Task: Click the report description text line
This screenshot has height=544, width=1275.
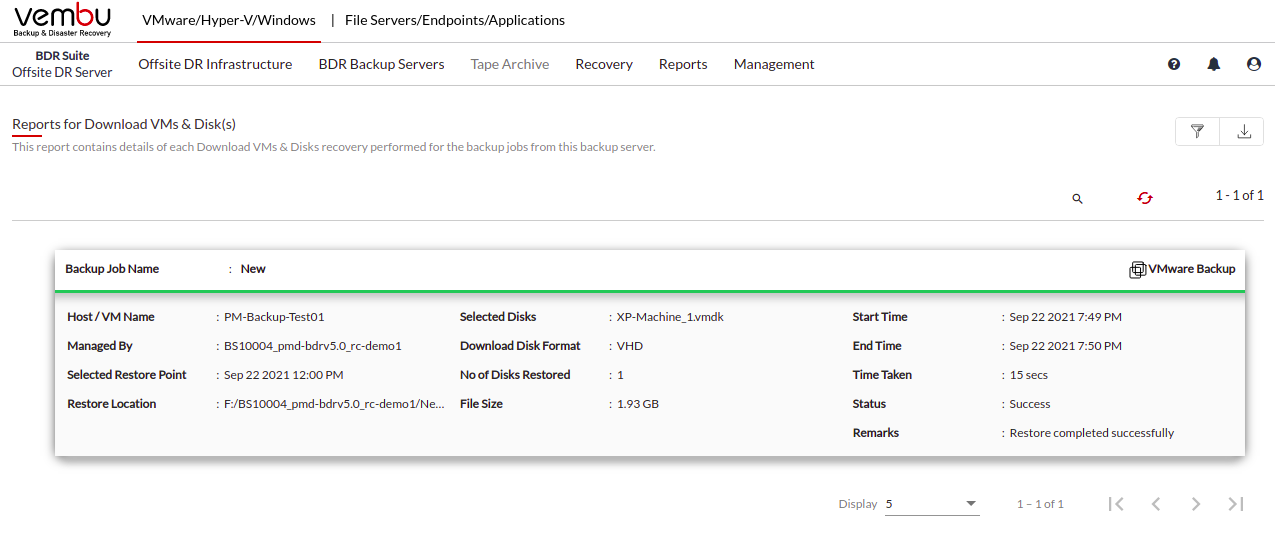Action: coord(334,147)
